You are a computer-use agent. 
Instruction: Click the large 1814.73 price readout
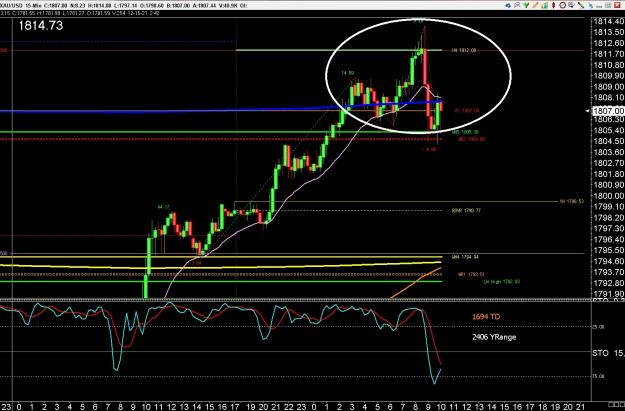tap(41, 26)
